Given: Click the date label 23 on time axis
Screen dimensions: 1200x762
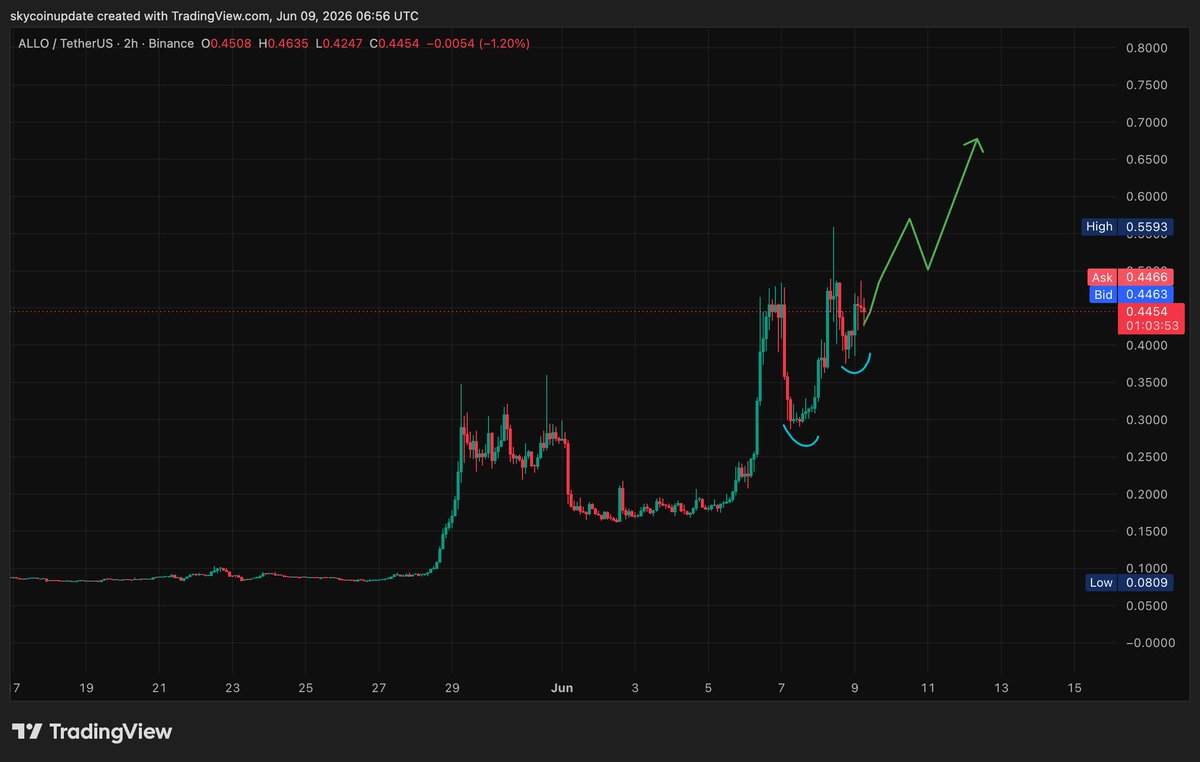Looking at the screenshot, I should tap(232, 689).
